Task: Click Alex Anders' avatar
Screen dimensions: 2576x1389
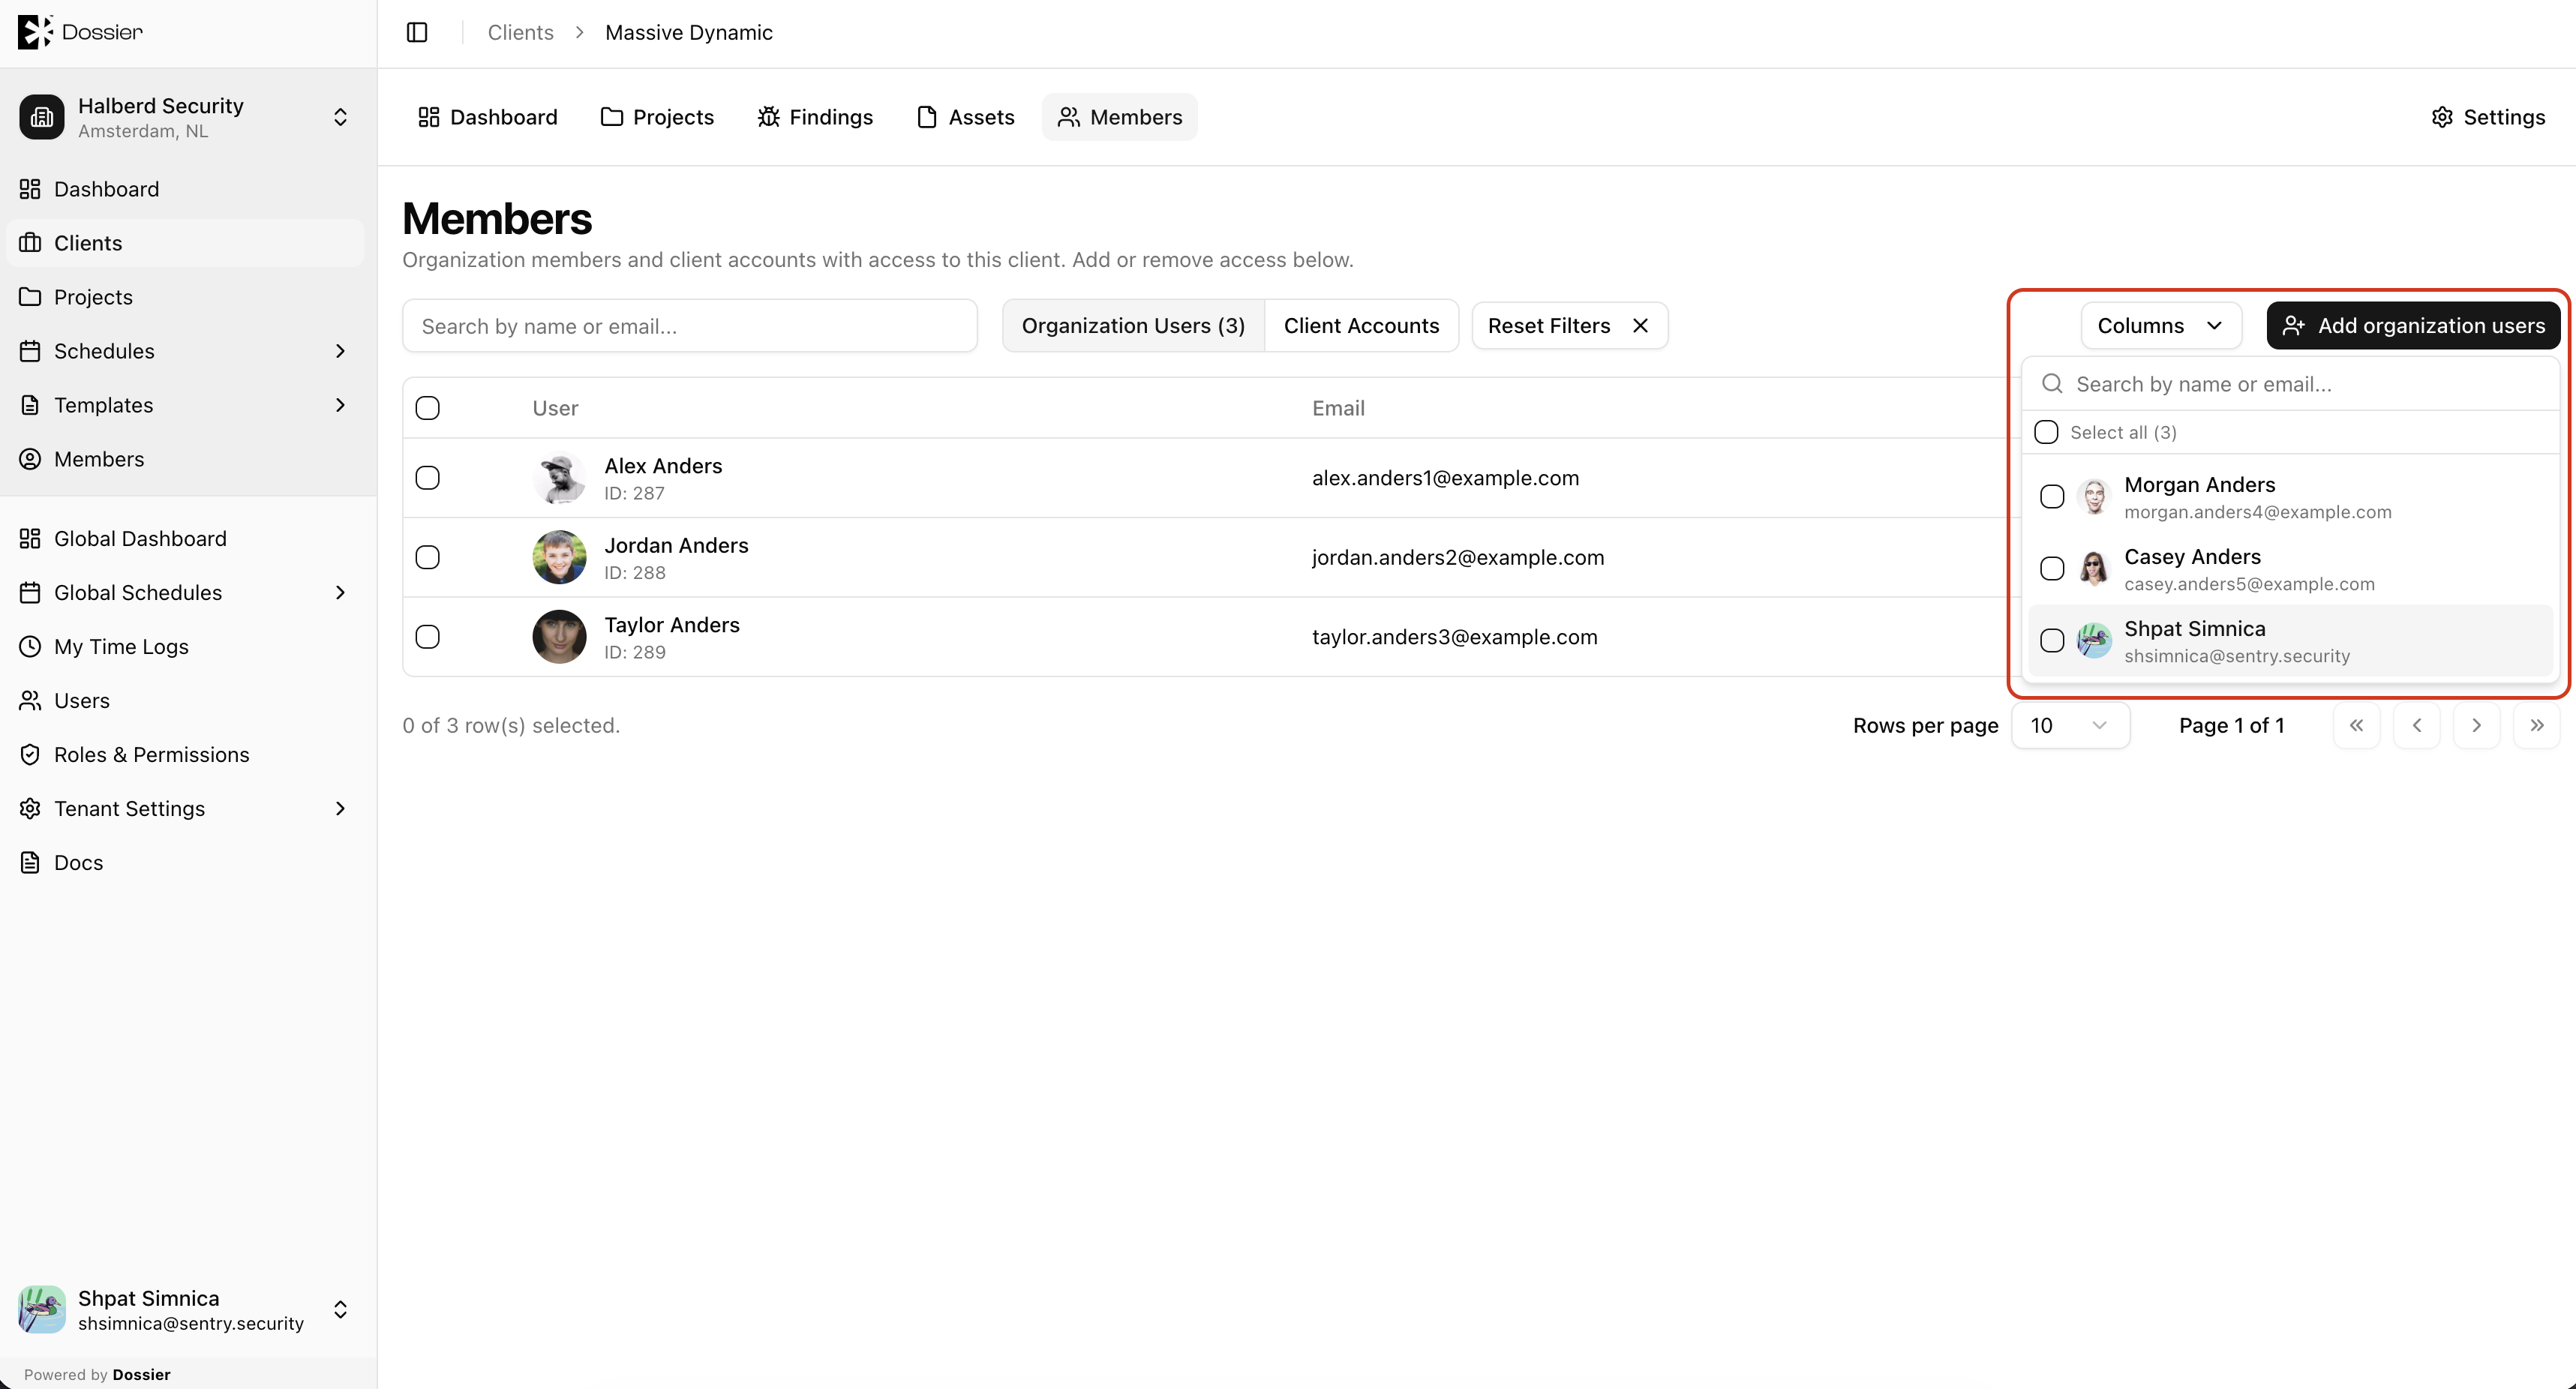Action: point(559,478)
